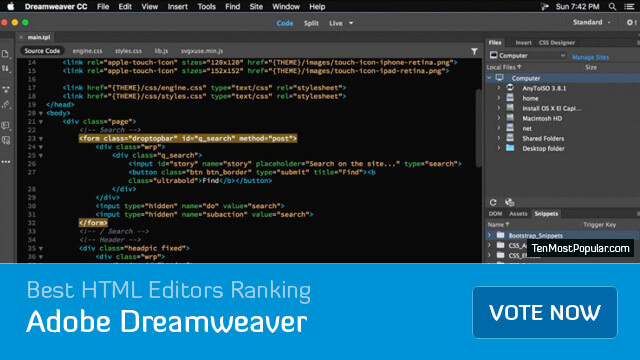Viewport: 640px width, 360px height.
Task: Switch to svgxuse.min.js related file
Action: (202, 51)
